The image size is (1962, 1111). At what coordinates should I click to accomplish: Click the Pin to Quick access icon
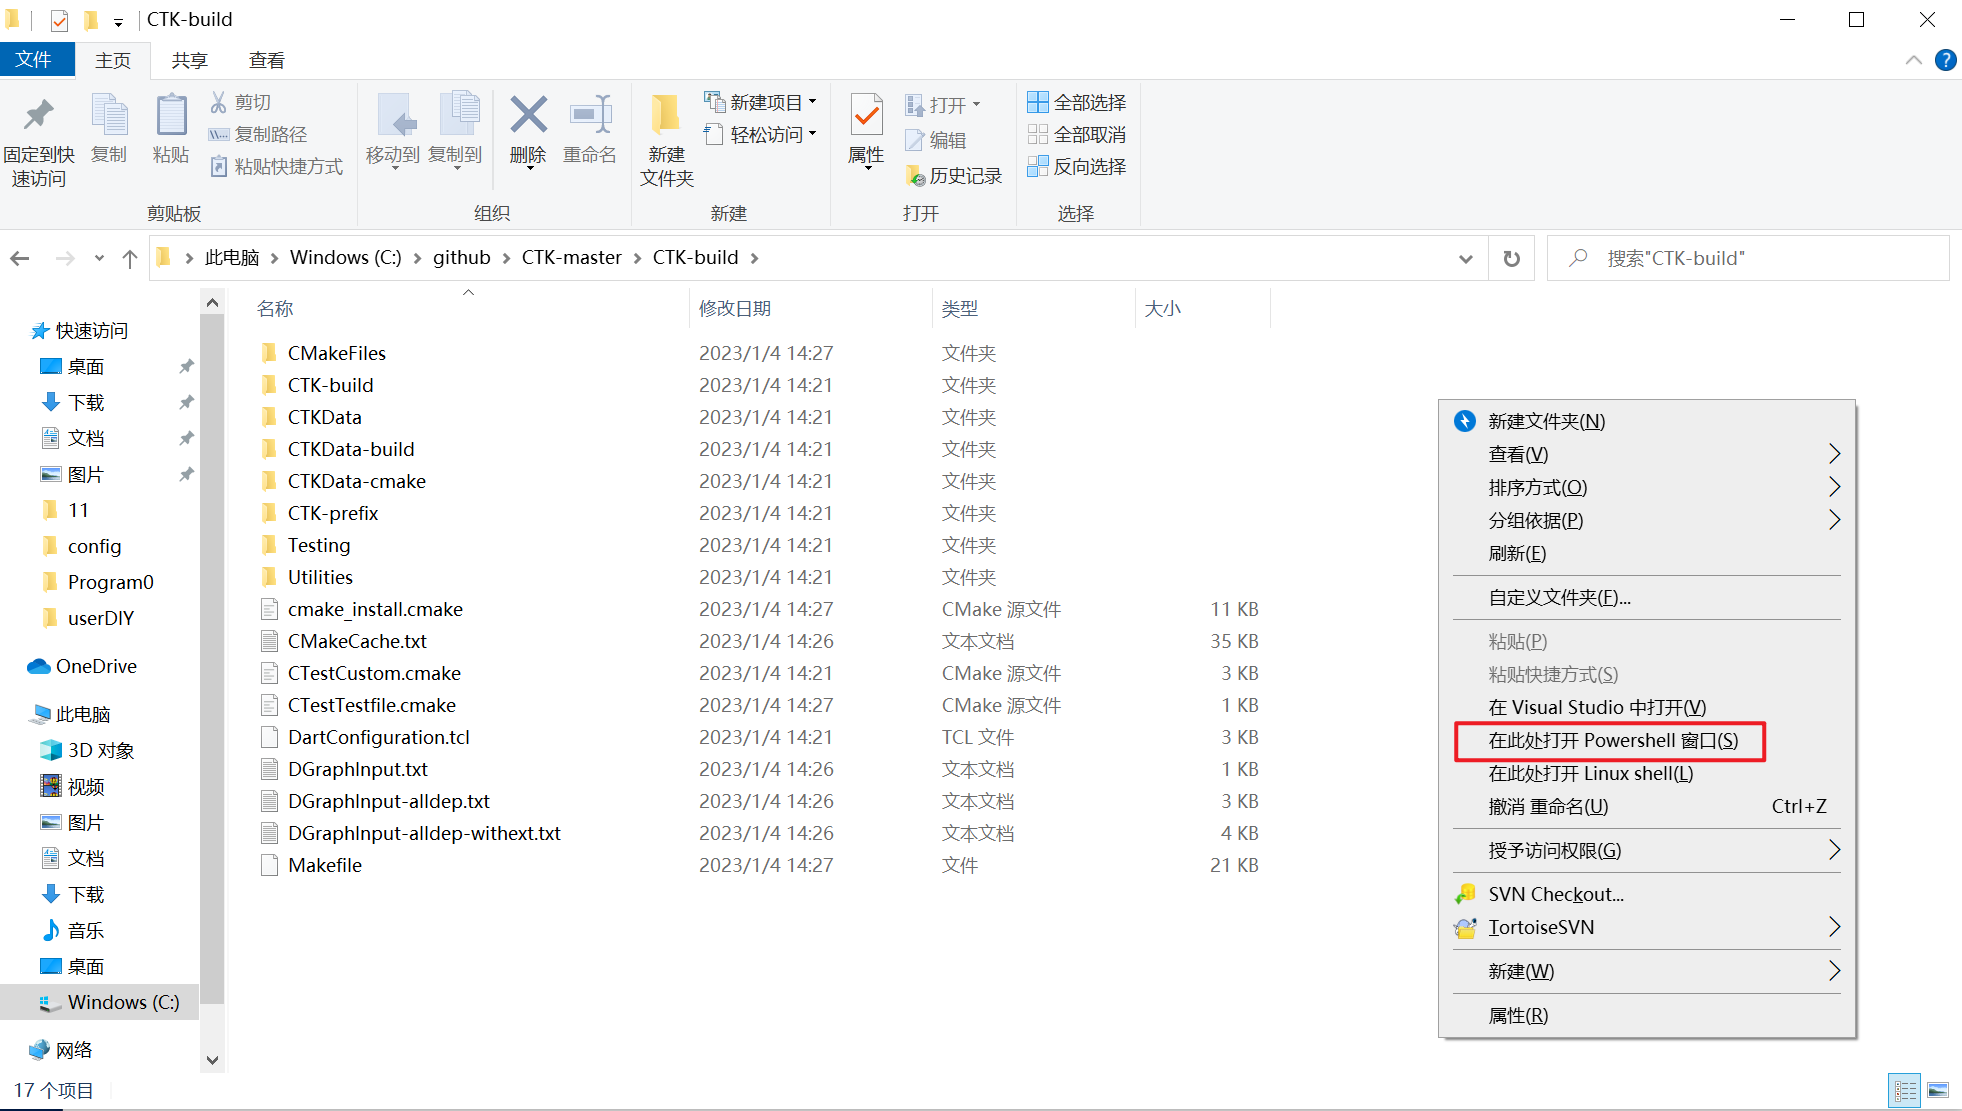tap(39, 115)
